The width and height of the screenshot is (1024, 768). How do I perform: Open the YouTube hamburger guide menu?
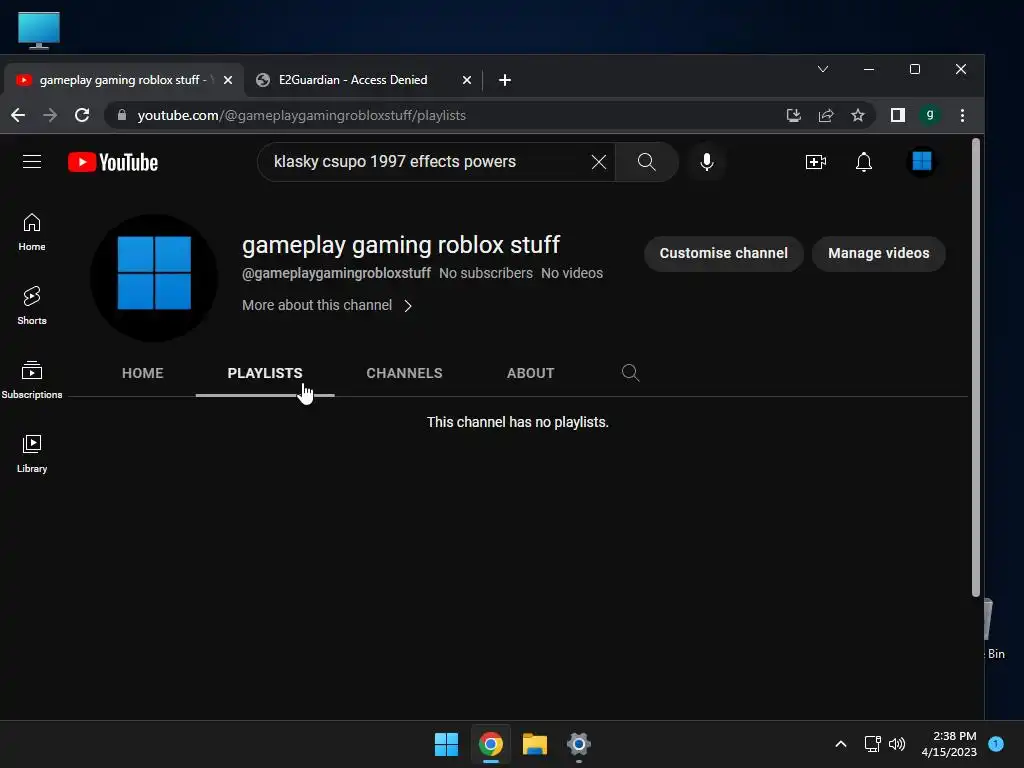(x=31, y=161)
